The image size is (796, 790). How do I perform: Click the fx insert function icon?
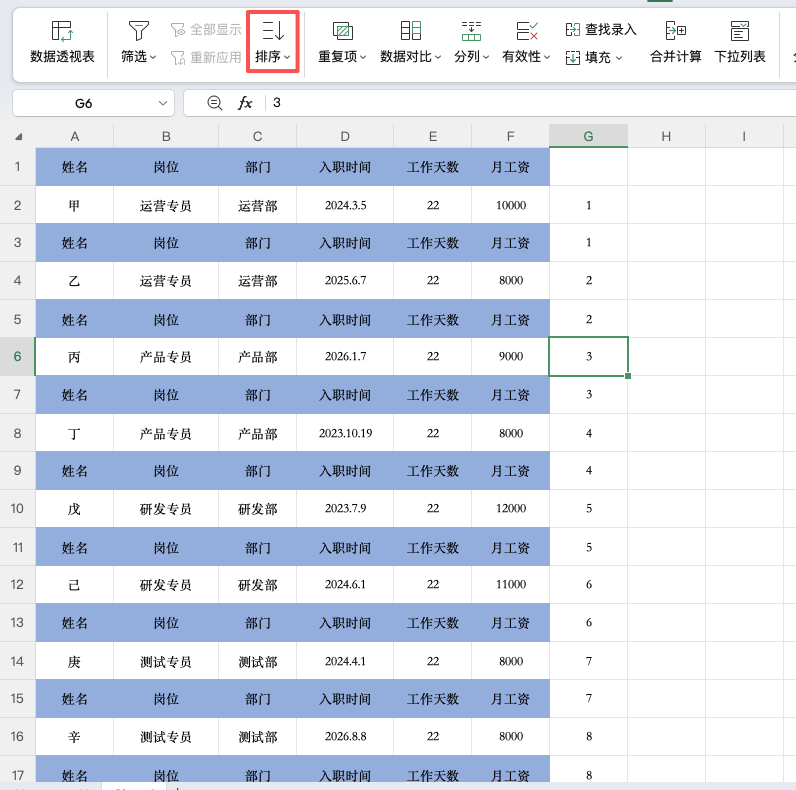[245, 103]
